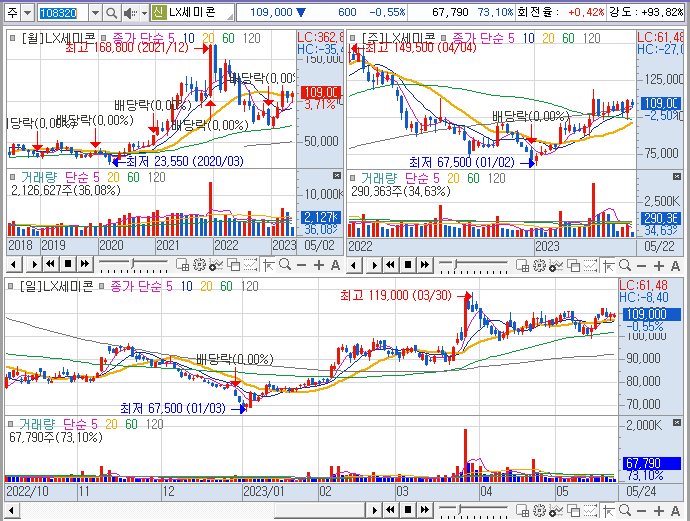
Task: Click fast-forward button on daily chart toolbar
Action: tap(425, 510)
